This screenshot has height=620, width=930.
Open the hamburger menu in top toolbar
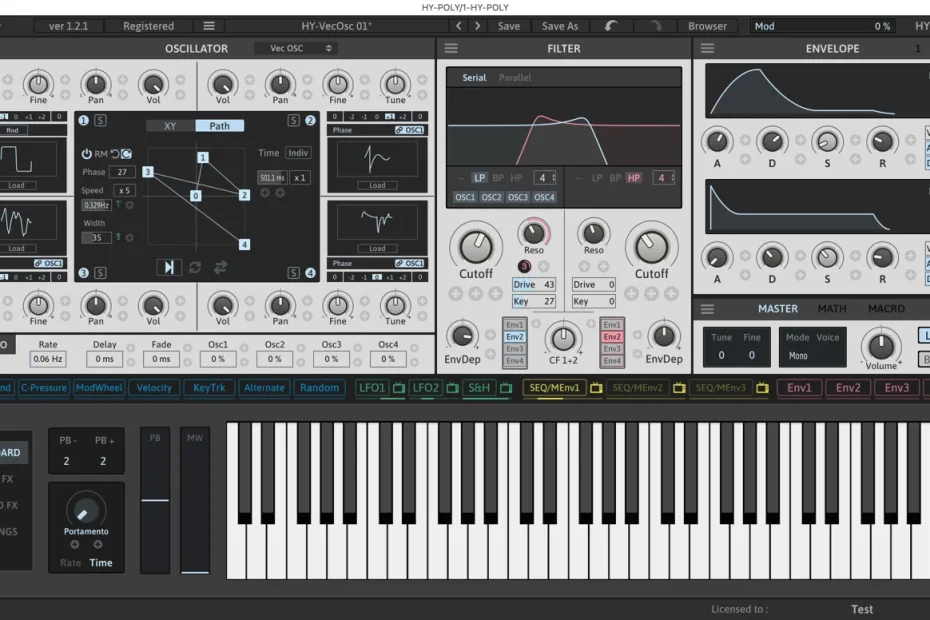(x=209, y=26)
